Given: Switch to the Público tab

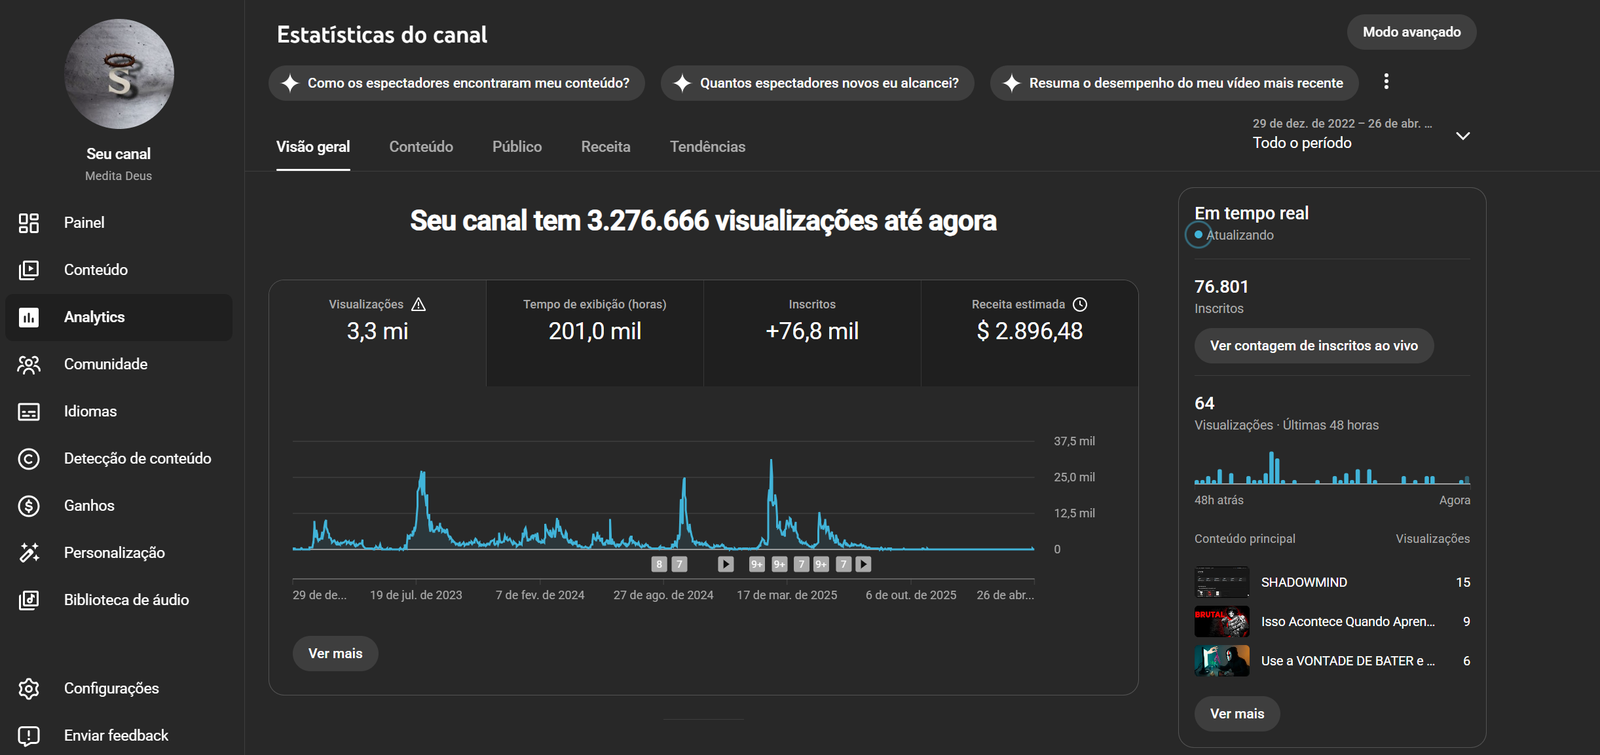Looking at the screenshot, I should pyautogui.click(x=517, y=147).
